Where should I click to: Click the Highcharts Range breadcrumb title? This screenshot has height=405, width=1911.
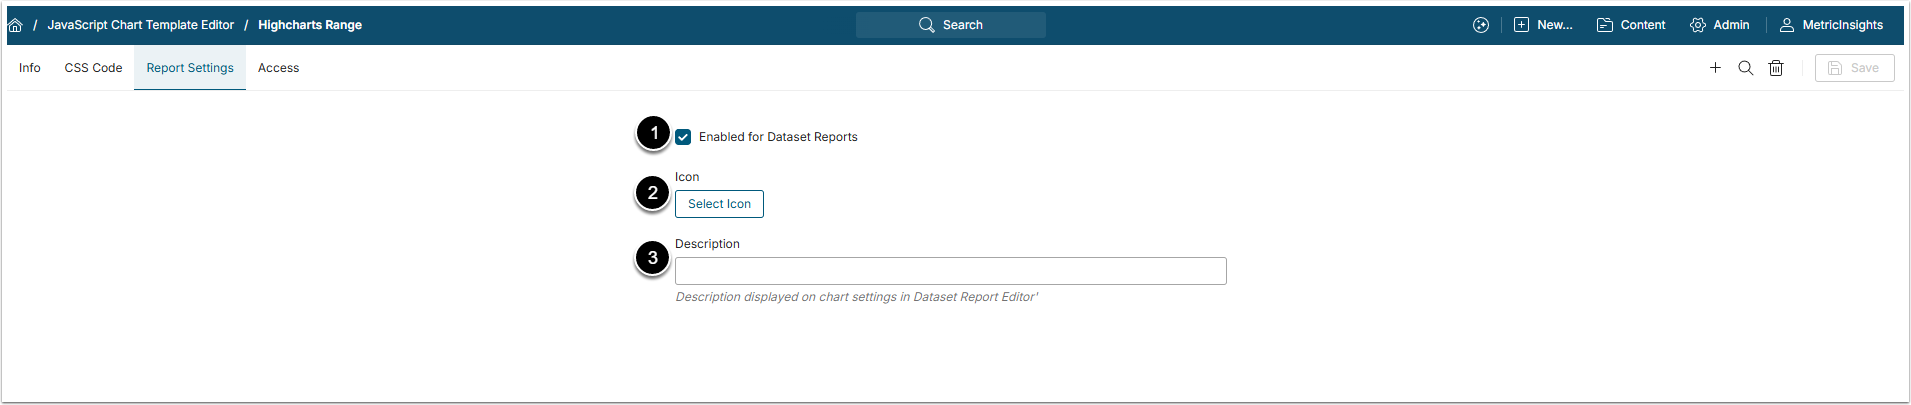coord(310,25)
